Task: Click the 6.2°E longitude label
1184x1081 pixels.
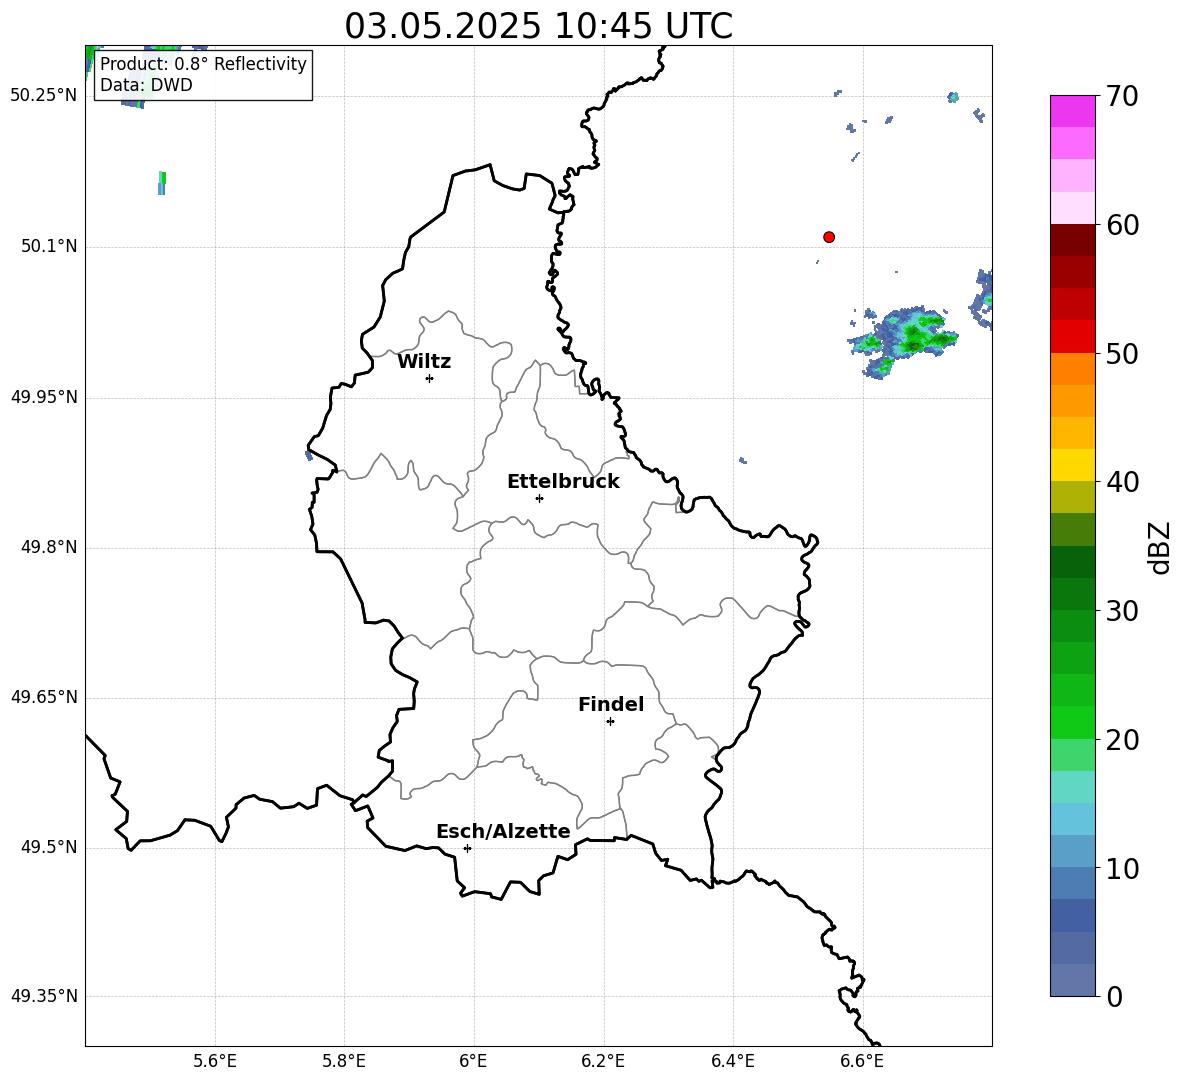Action: tap(603, 1061)
